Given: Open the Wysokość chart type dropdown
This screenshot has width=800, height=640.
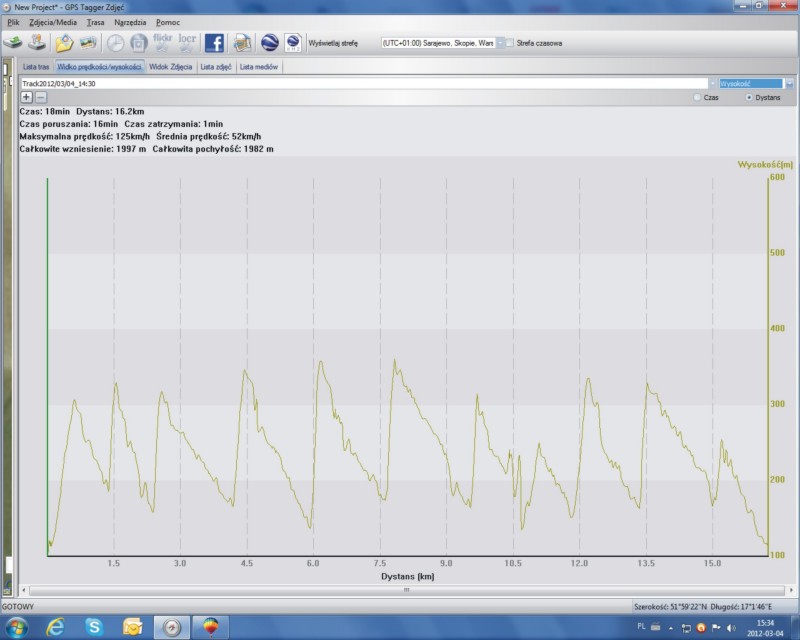Looking at the screenshot, I should 789,83.
